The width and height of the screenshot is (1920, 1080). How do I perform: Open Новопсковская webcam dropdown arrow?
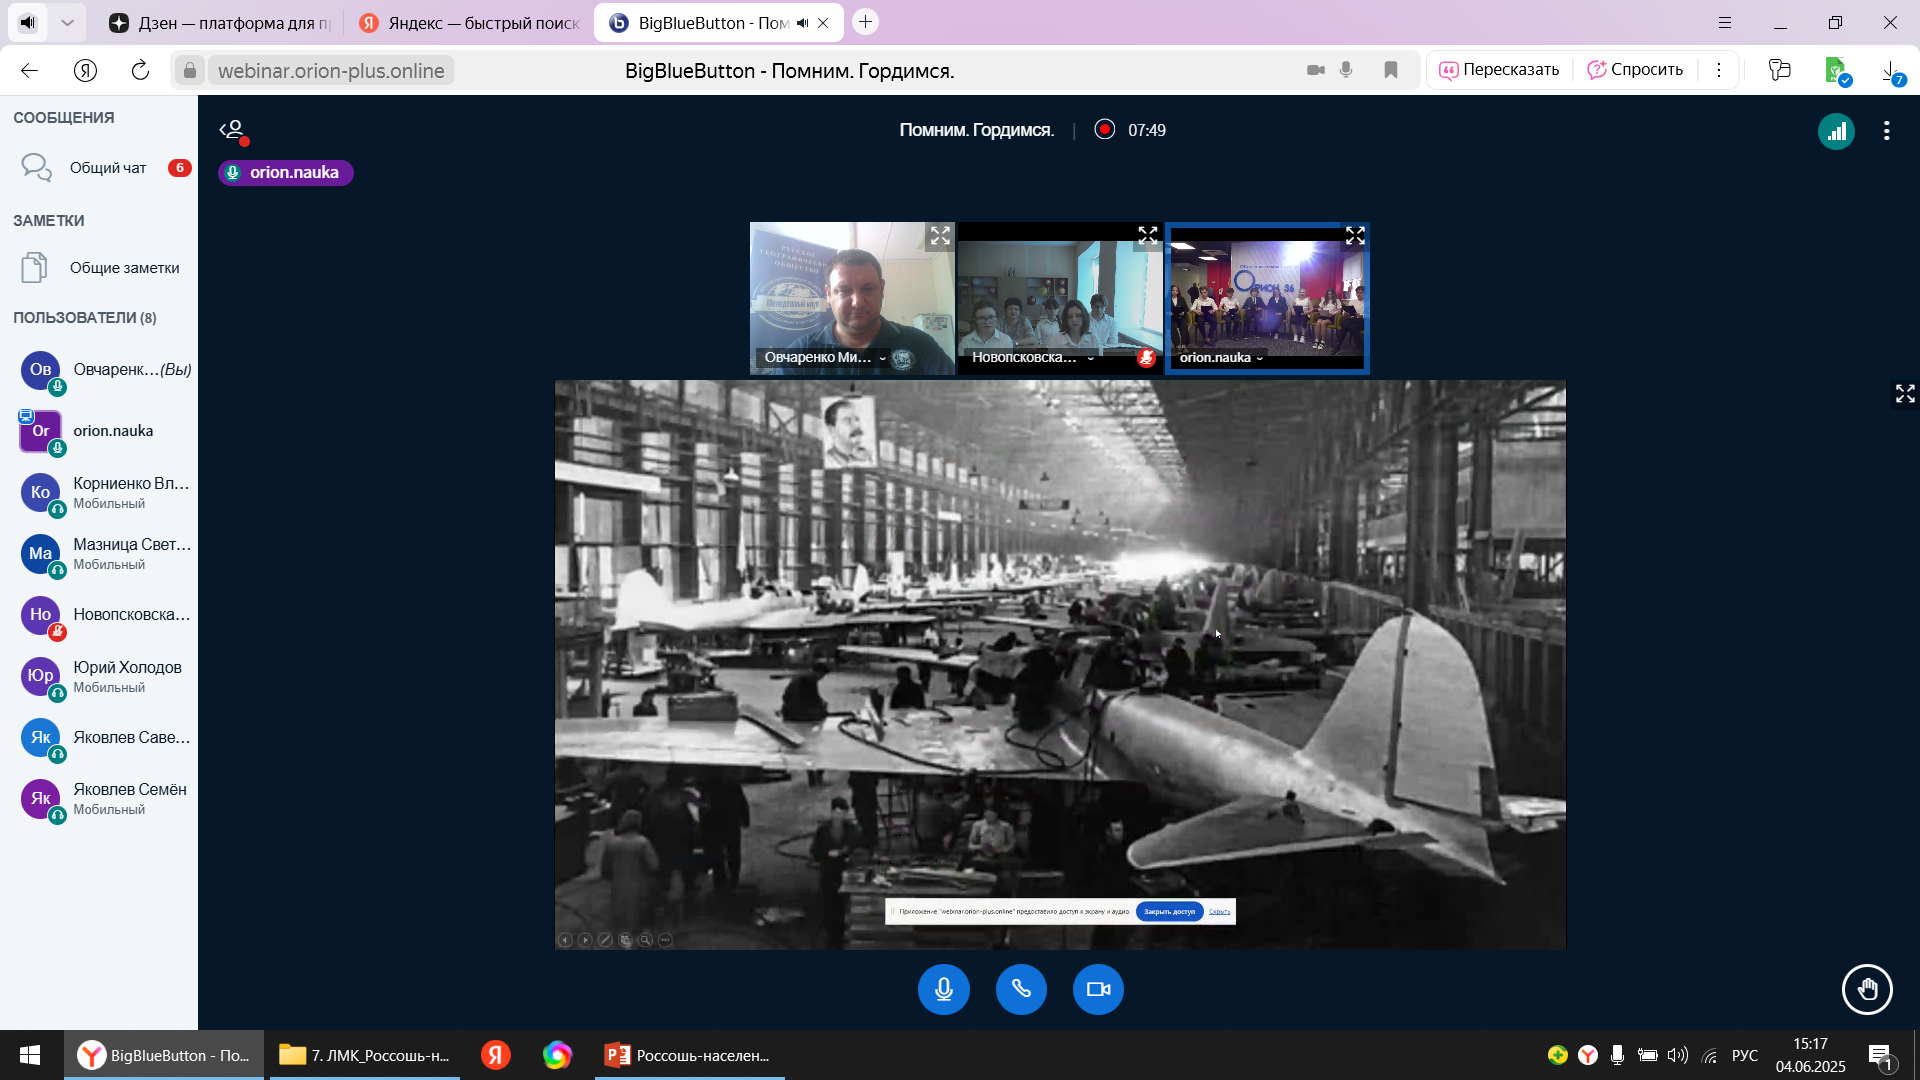1090,358
